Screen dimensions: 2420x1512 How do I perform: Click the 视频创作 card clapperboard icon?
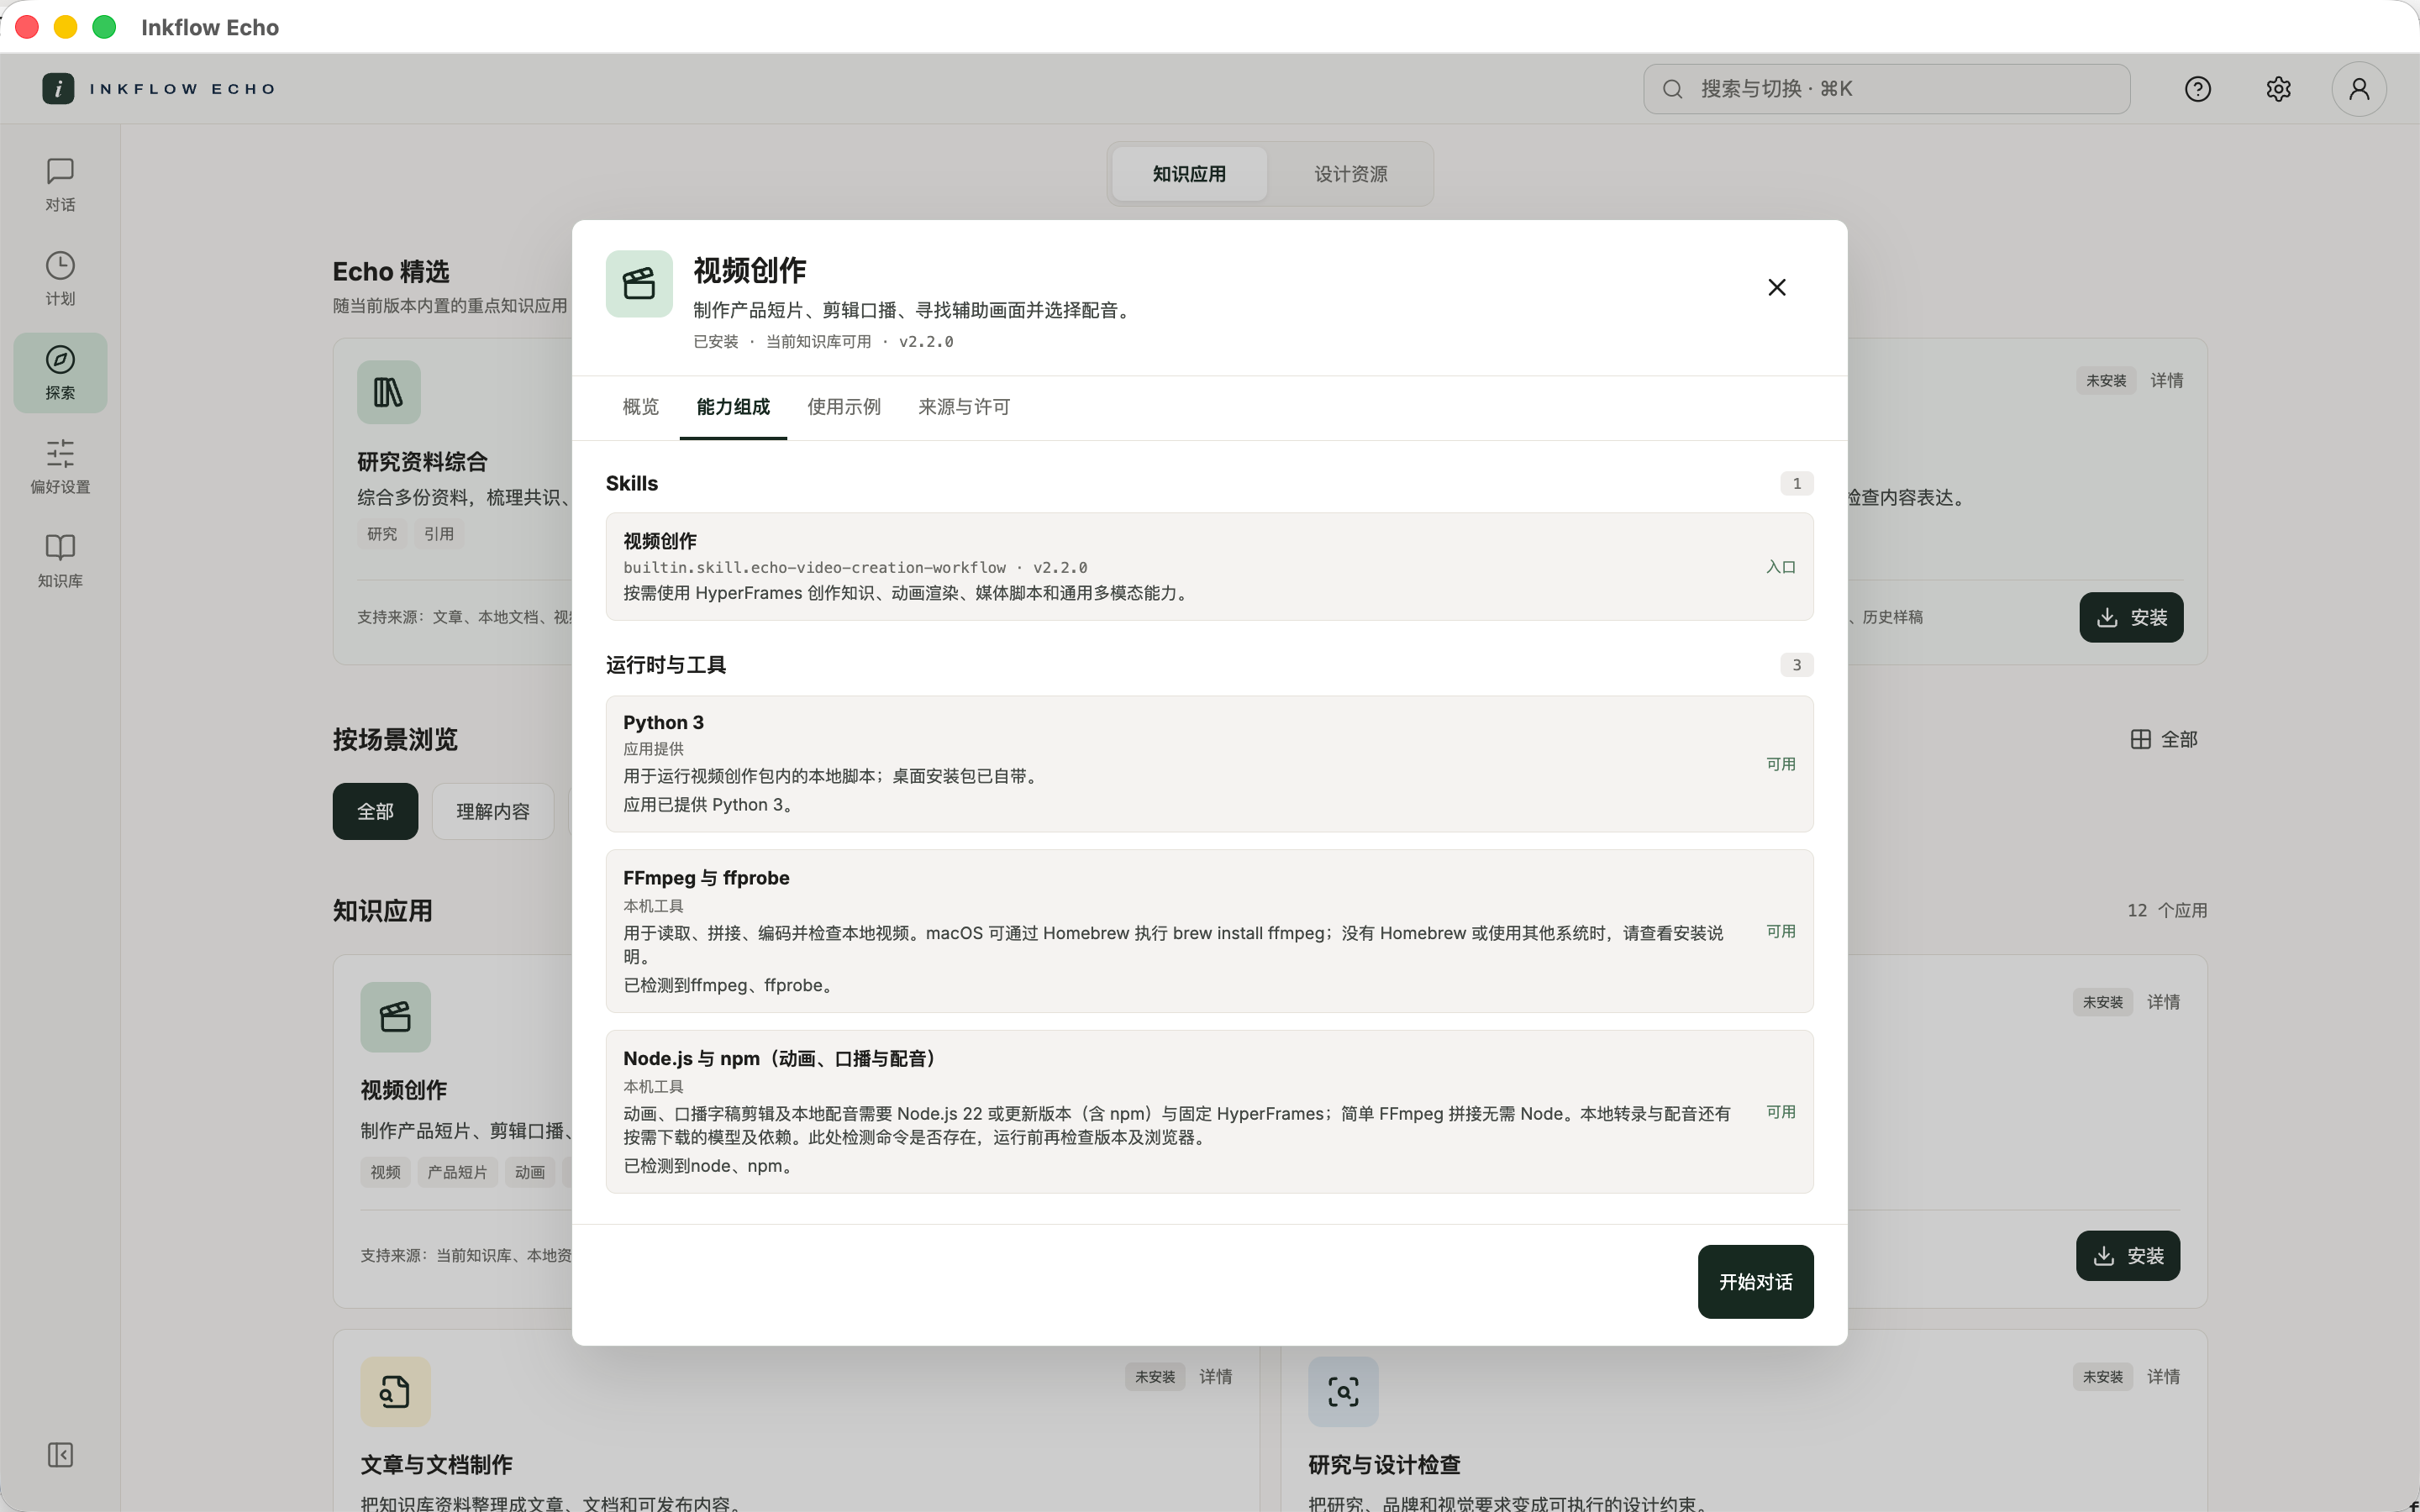tap(395, 1017)
